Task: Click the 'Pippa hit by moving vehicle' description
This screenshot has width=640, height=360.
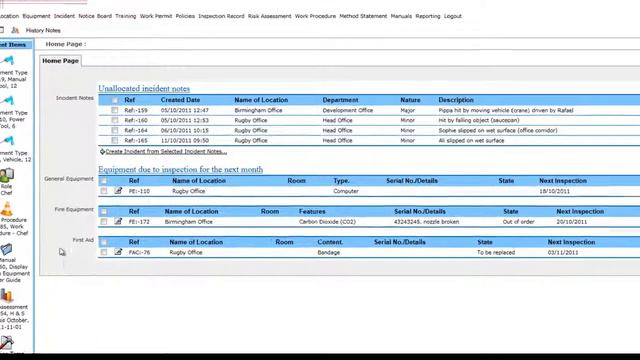Action: [x=506, y=110]
